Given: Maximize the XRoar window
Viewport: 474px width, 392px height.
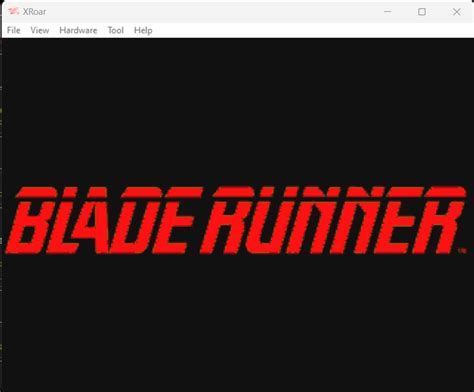Looking at the screenshot, I should point(422,12).
